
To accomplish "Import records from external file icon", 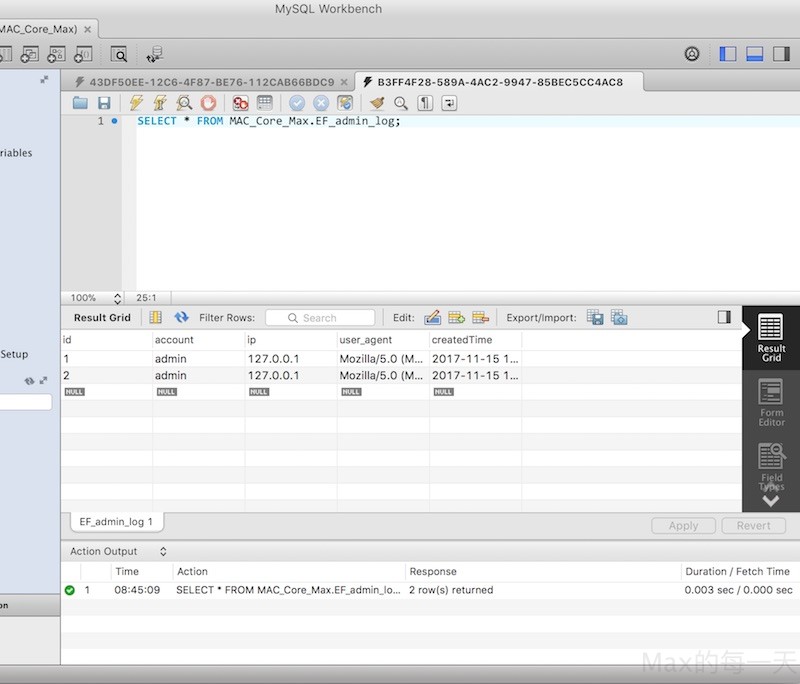I will [619, 317].
